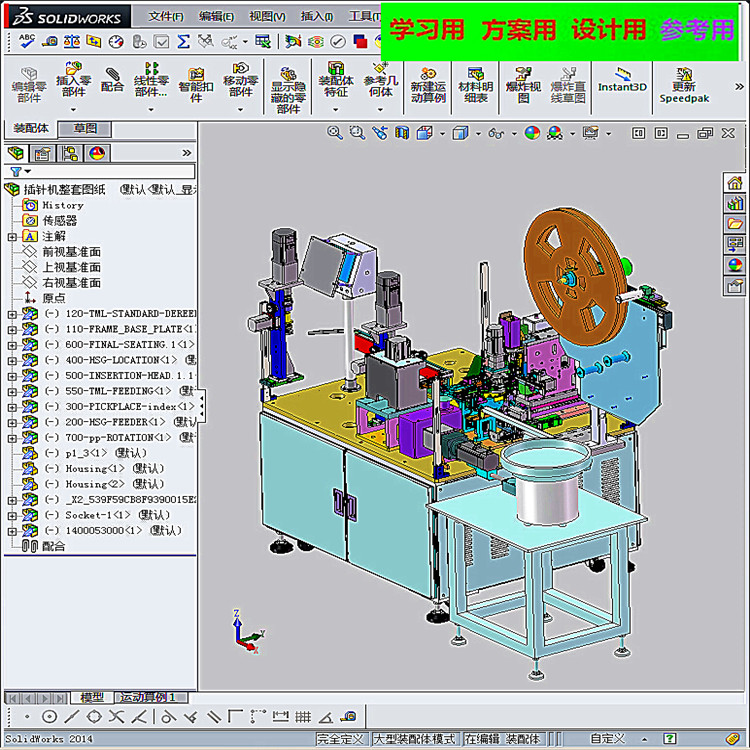
Task: Open Hide/Show Items glasses dropdown
Action: coord(514,133)
